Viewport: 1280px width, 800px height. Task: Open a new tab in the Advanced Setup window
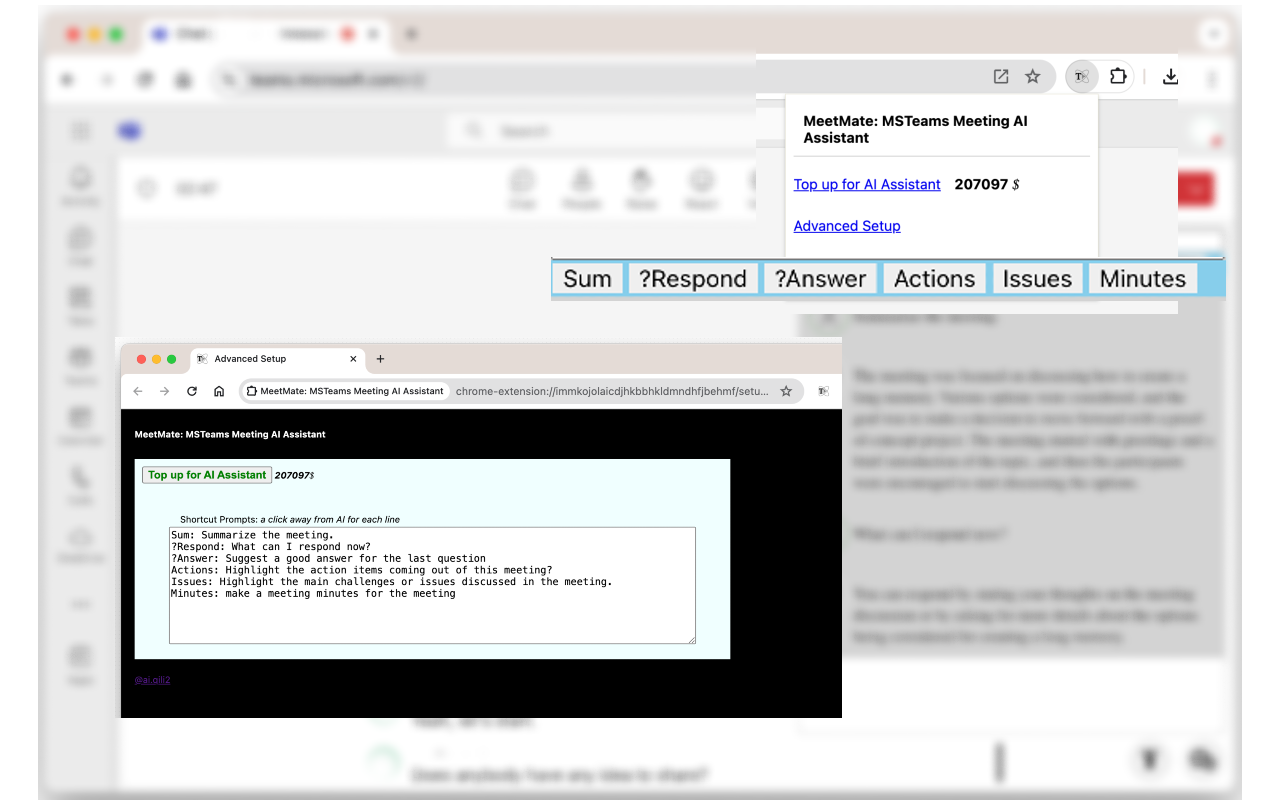coord(380,359)
